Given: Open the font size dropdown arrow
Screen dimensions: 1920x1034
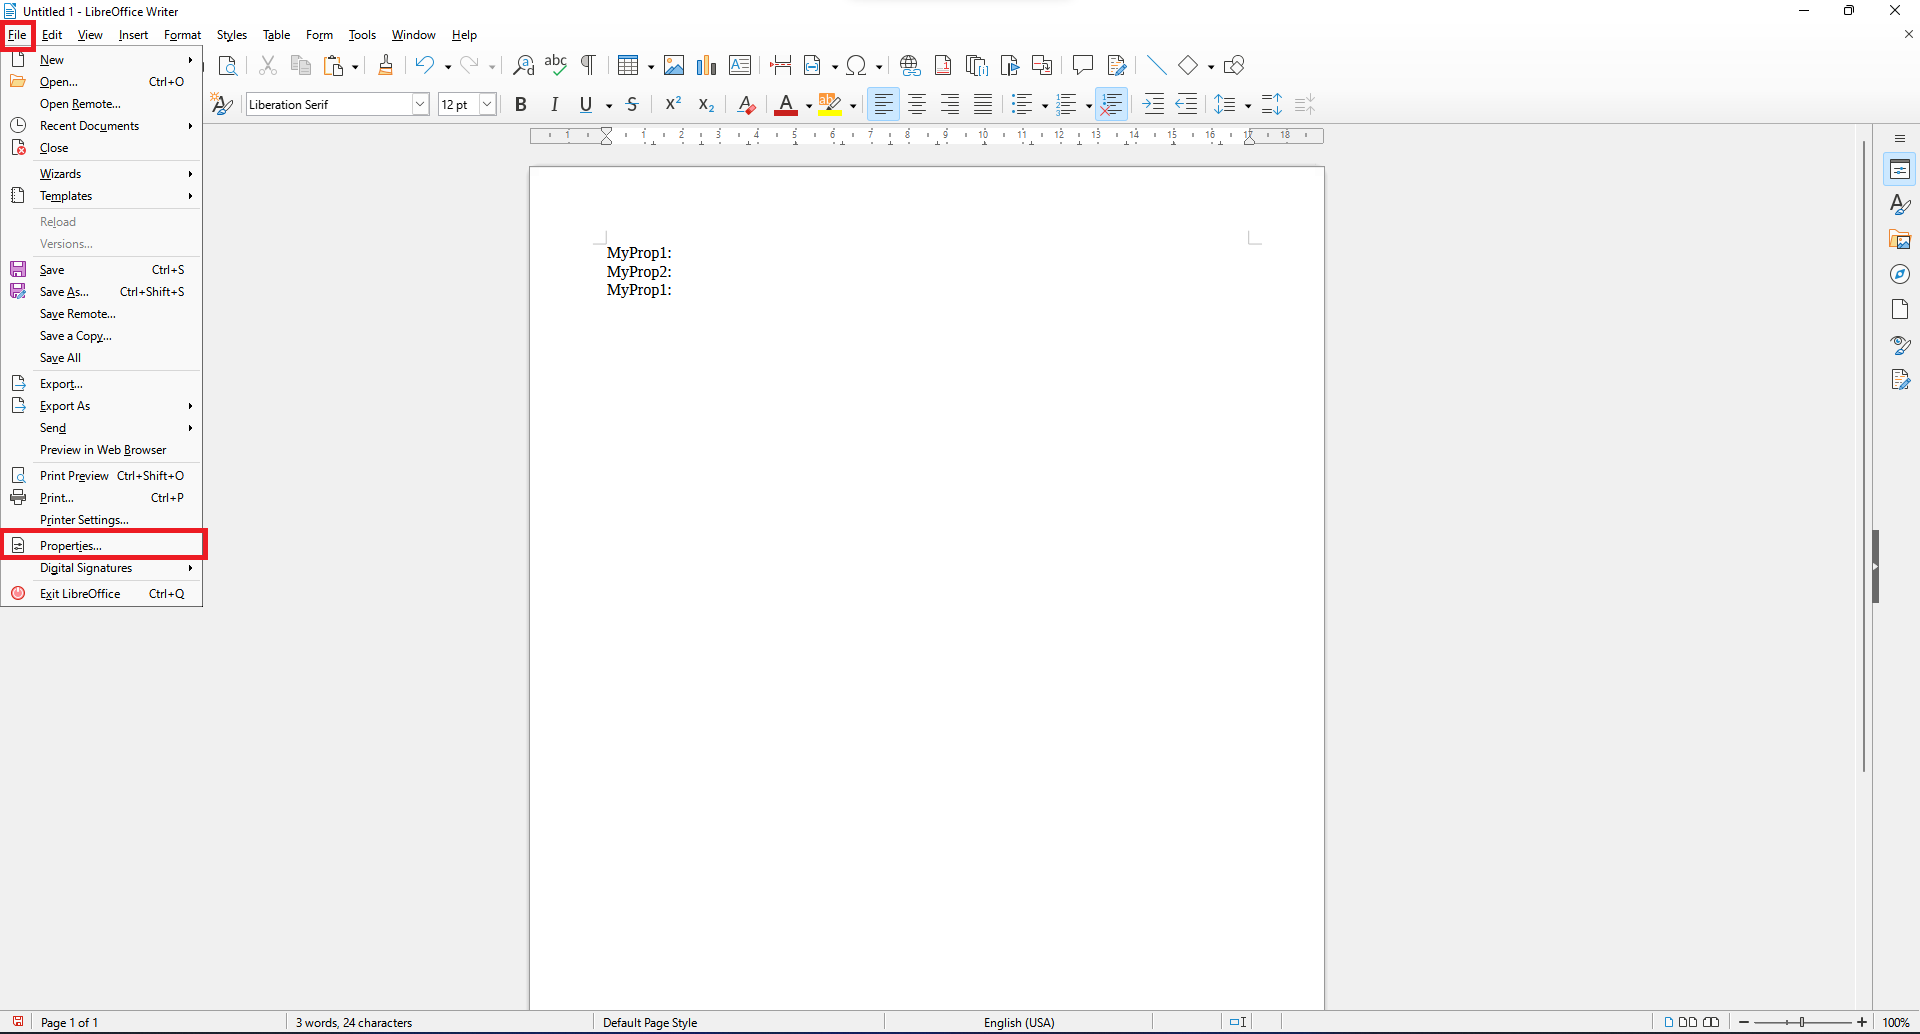Looking at the screenshot, I should (487, 104).
